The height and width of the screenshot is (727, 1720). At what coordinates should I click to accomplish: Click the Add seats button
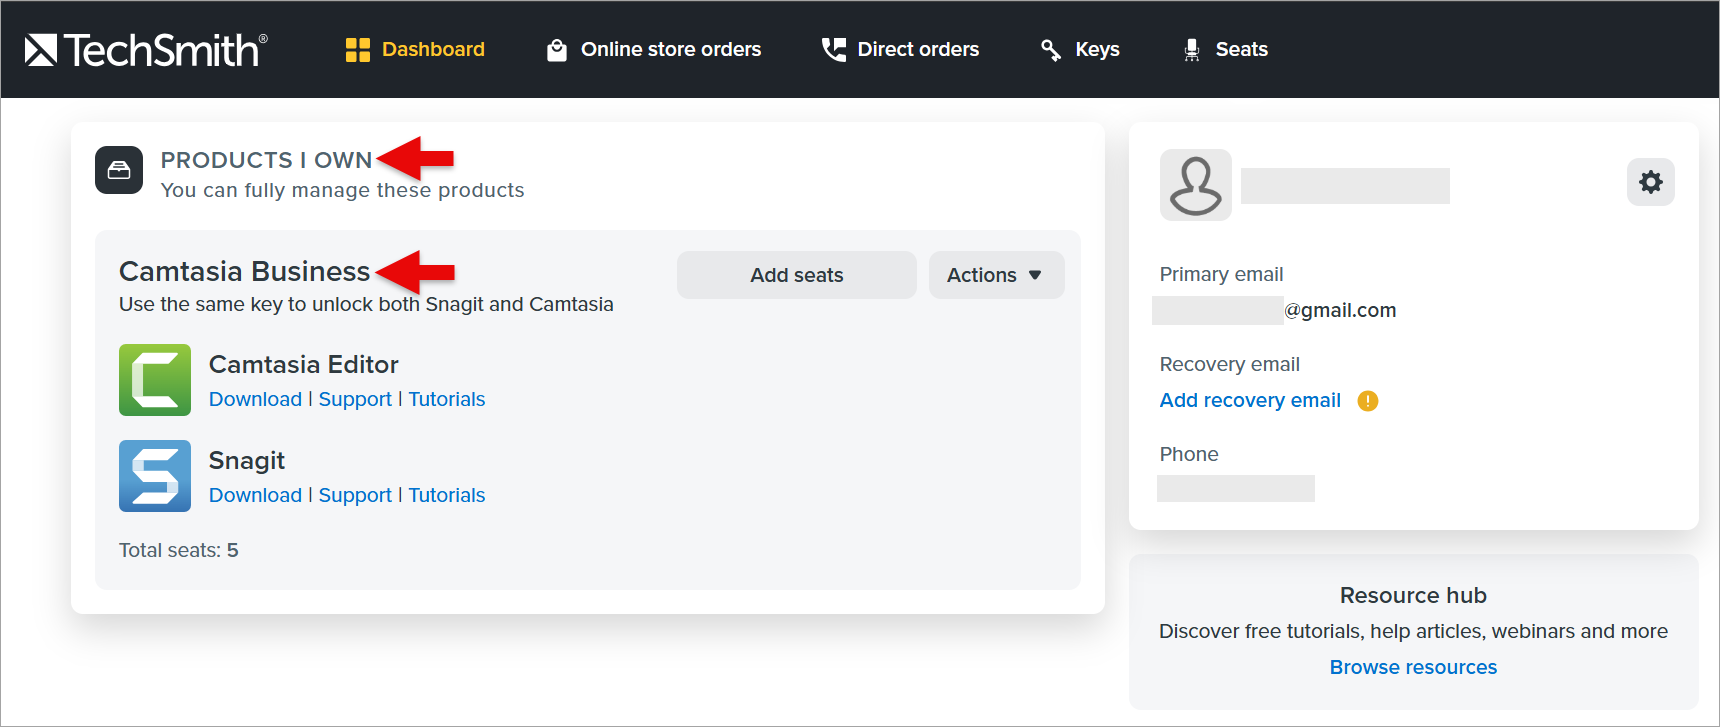point(797,275)
